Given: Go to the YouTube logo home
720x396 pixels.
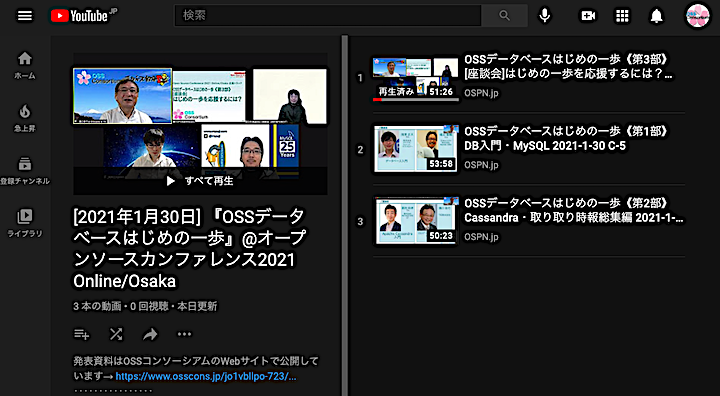Looking at the screenshot, I should coord(84,16).
